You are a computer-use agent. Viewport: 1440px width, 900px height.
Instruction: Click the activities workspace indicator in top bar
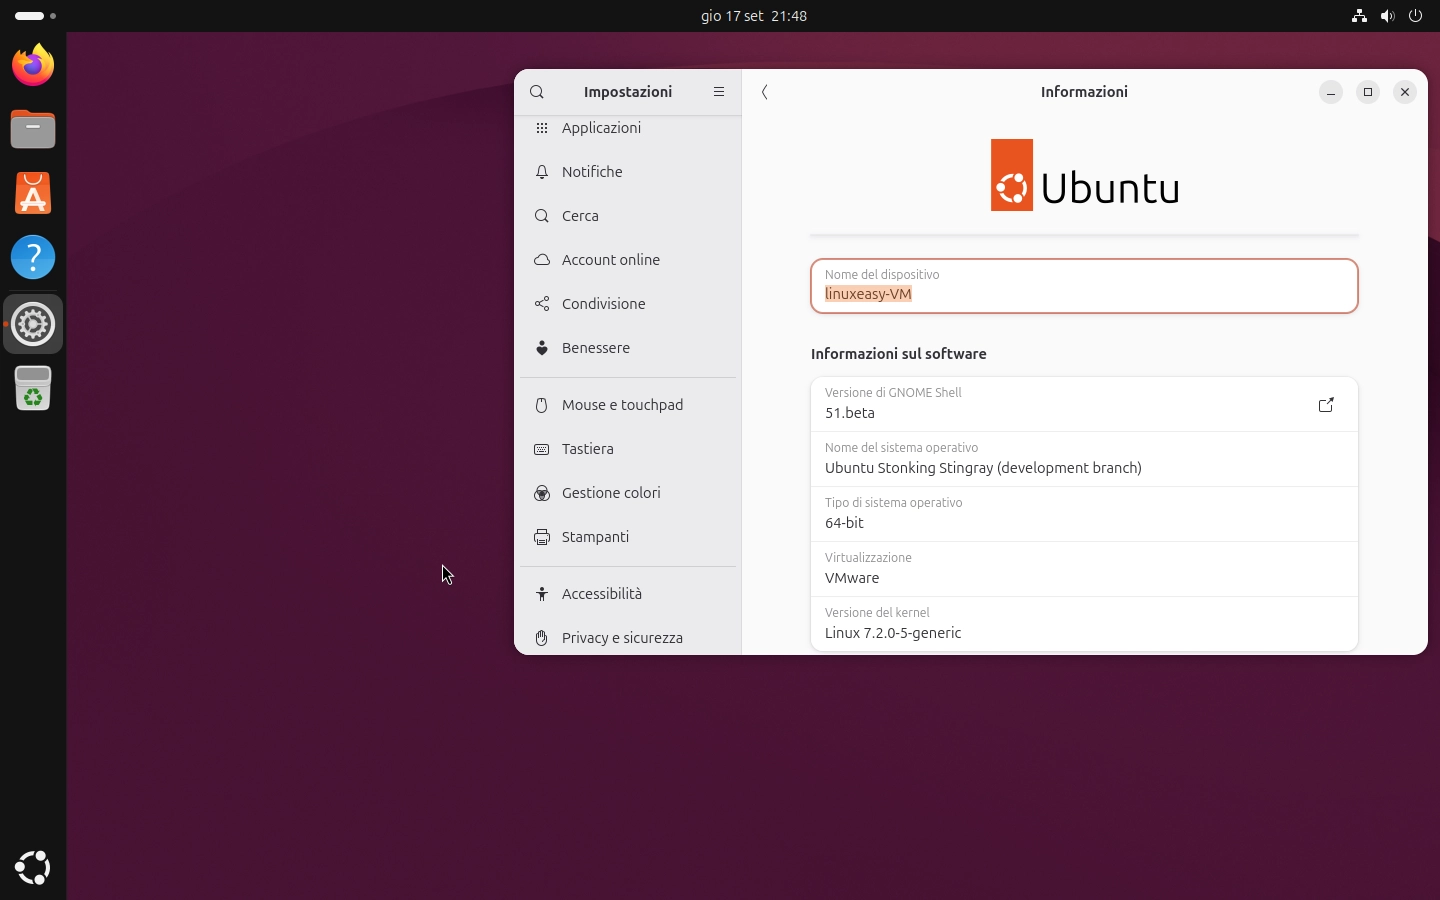pos(35,16)
